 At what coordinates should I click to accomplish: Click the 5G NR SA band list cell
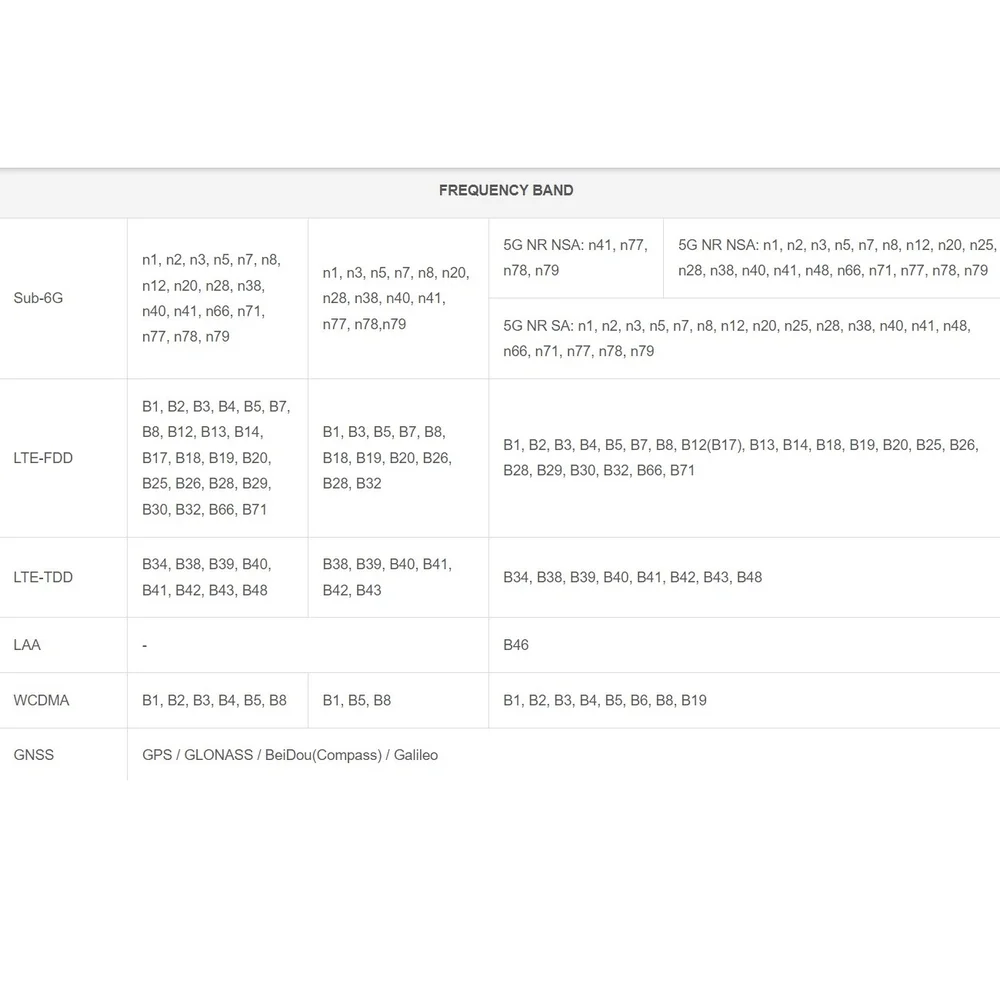[x=737, y=339]
